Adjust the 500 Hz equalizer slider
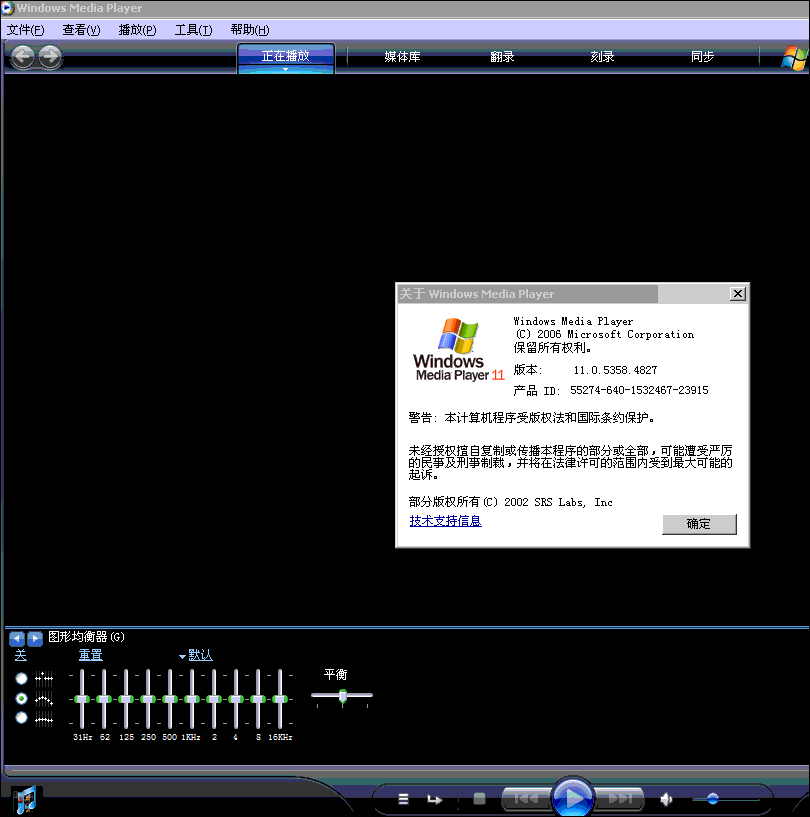 click(170, 699)
